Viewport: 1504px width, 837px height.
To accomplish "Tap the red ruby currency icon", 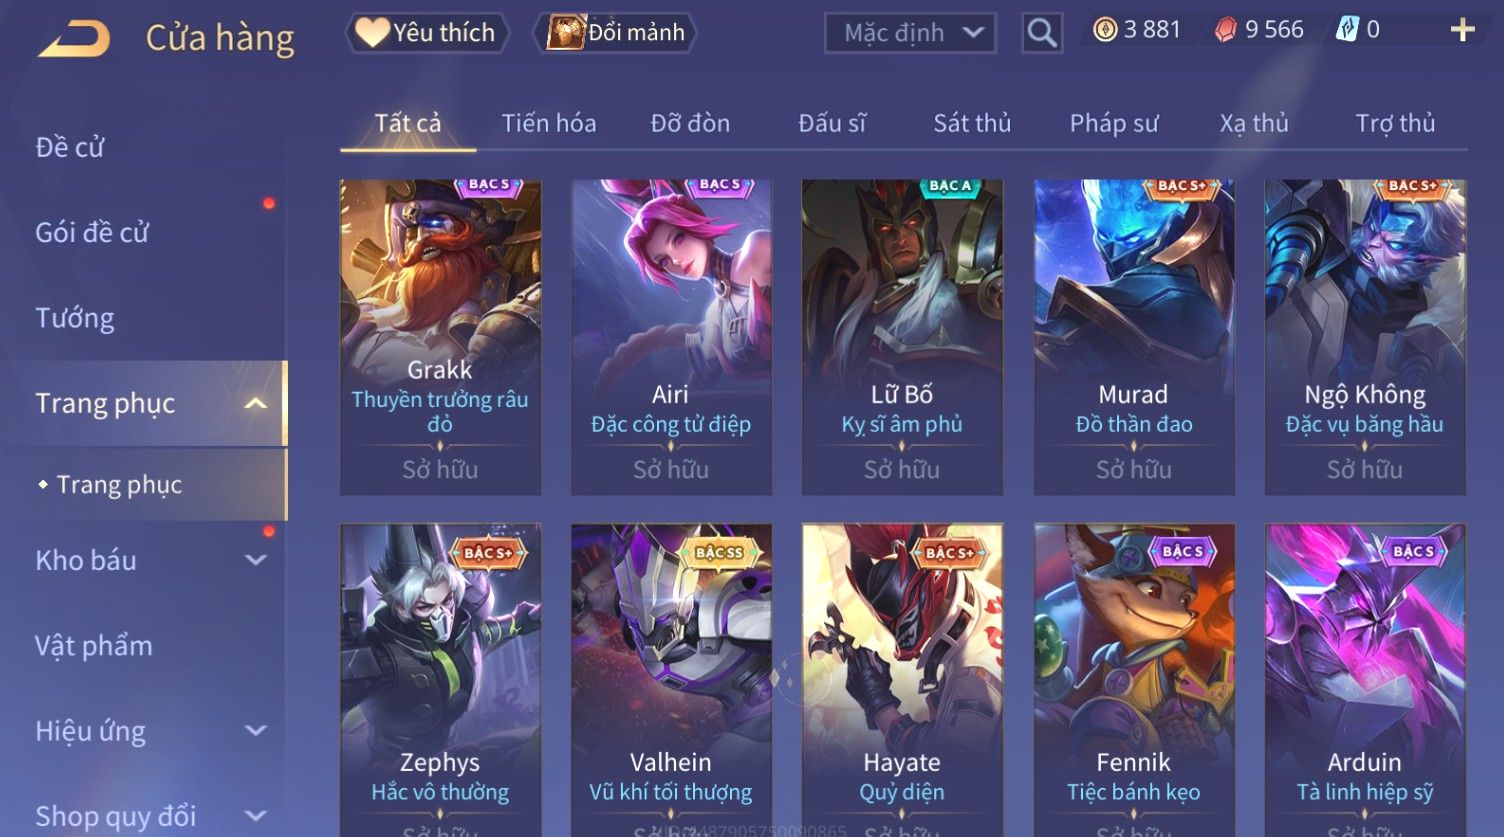I will (1226, 30).
